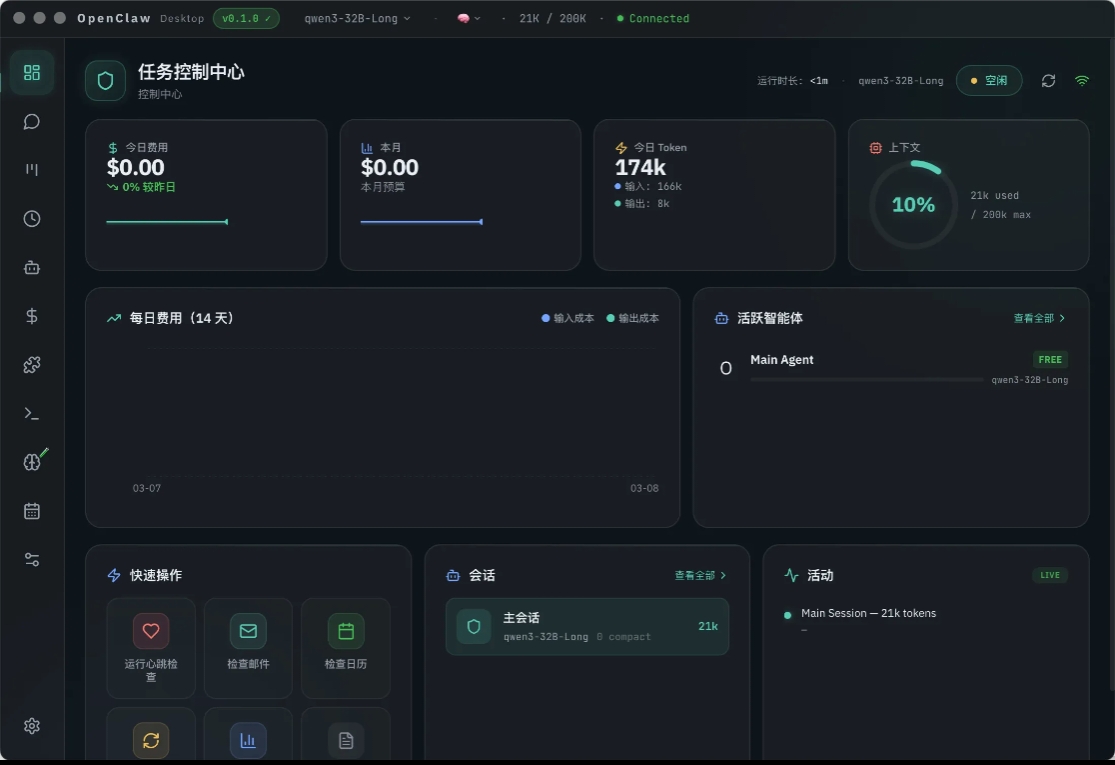Open 查看全部 link in 会话 panel
This screenshot has width=1115, height=765.
click(700, 576)
